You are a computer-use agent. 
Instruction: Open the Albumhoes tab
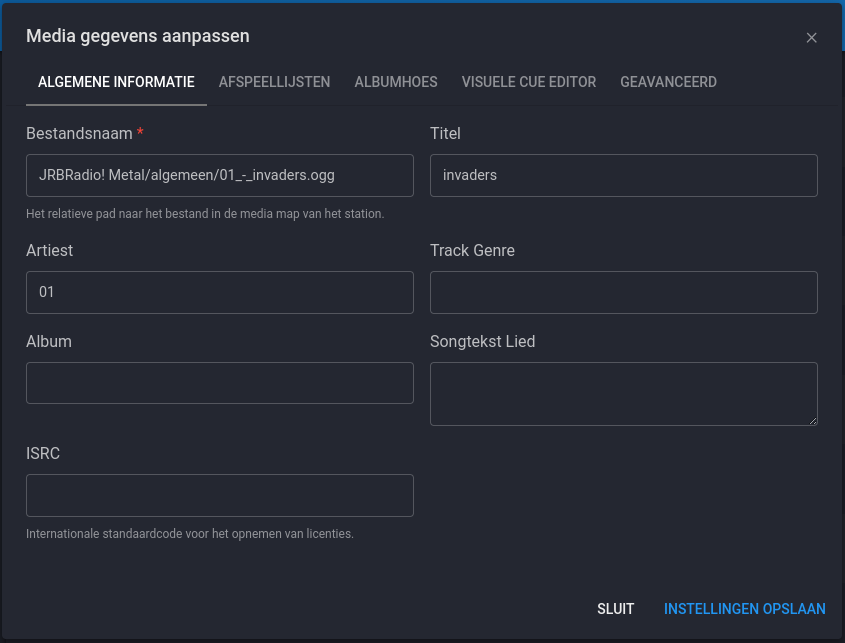395,82
